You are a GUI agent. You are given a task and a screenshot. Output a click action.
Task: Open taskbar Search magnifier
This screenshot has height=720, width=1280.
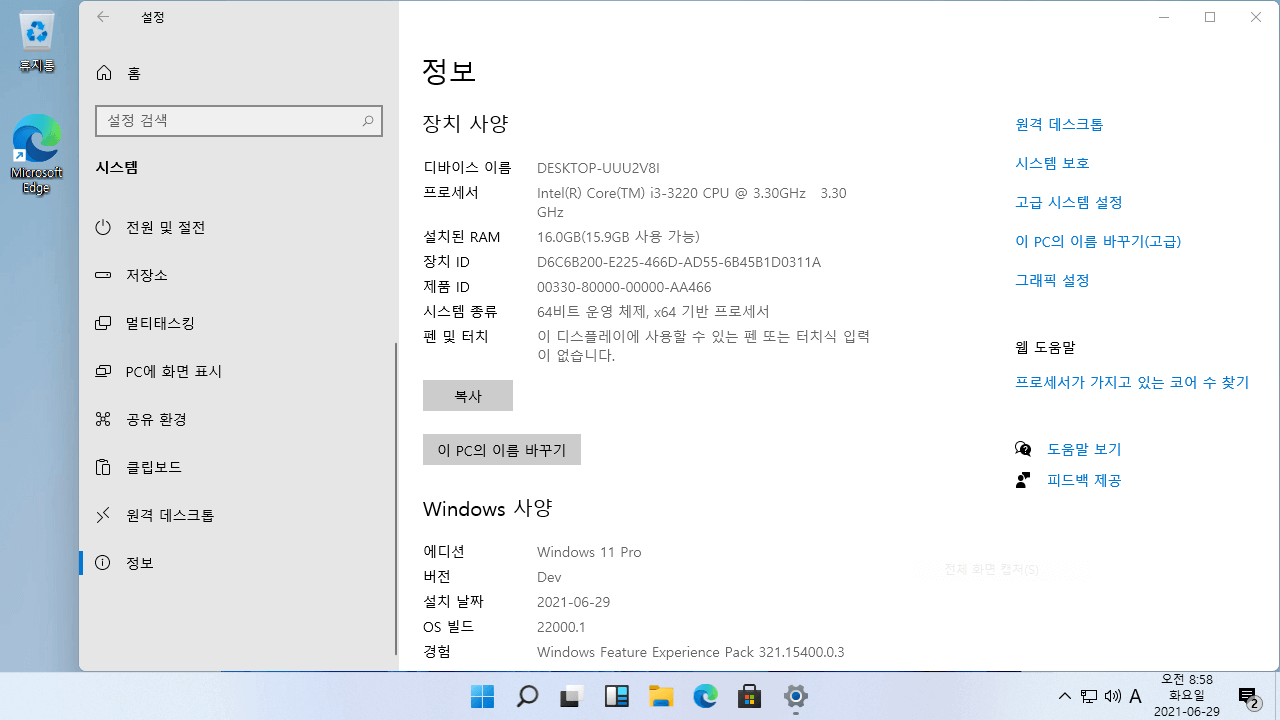tap(527, 696)
